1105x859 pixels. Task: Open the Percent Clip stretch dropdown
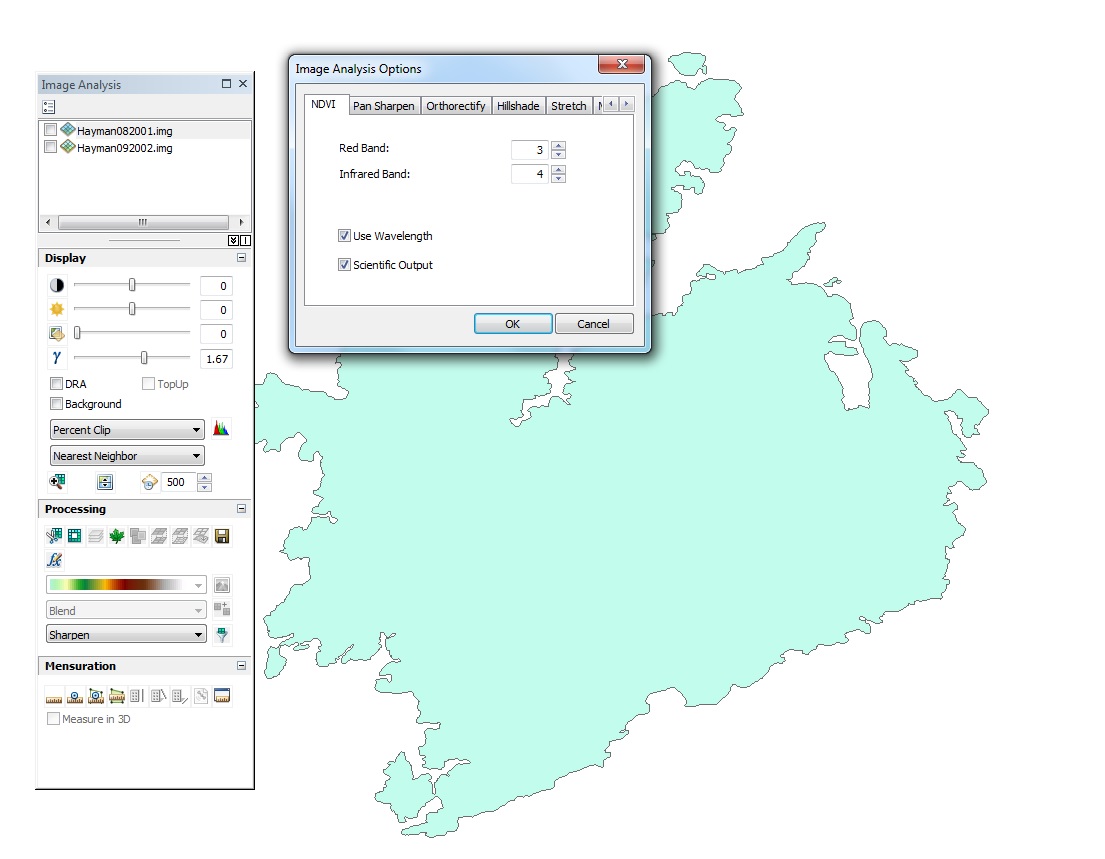(x=127, y=430)
